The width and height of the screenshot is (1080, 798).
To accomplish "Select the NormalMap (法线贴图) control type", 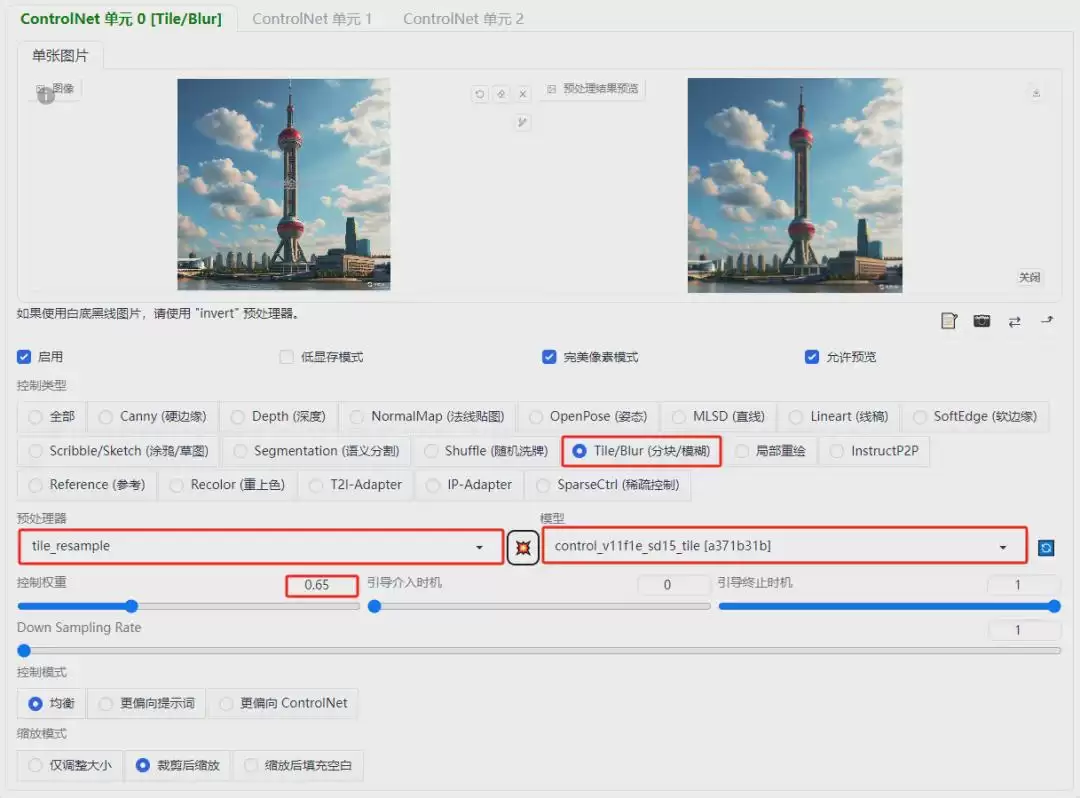I will click(428, 417).
